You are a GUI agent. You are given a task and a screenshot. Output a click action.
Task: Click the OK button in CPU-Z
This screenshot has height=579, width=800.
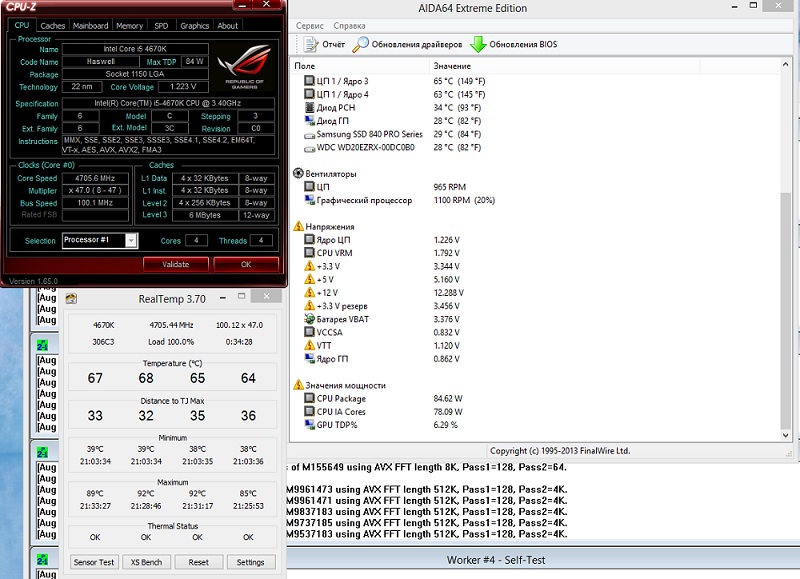(x=246, y=264)
